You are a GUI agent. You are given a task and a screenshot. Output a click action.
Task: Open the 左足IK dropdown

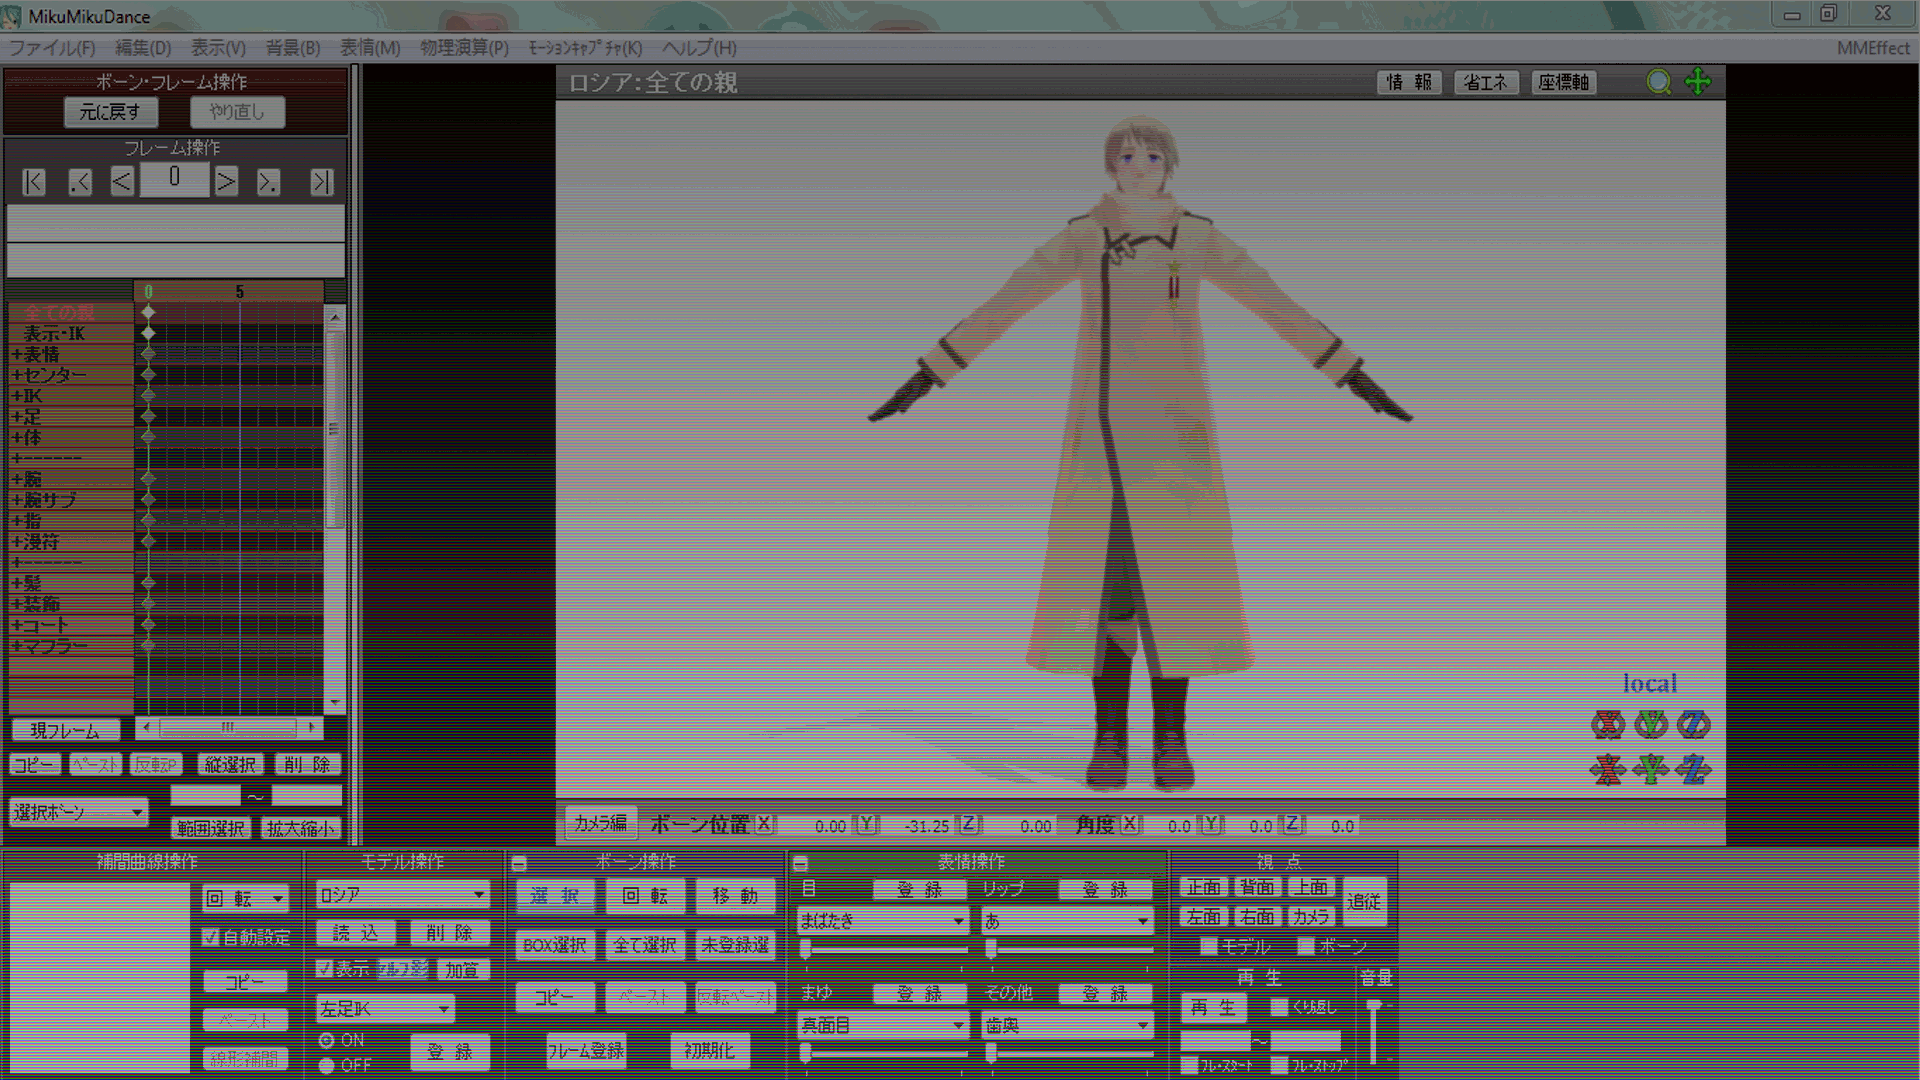pyautogui.click(x=385, y=1009)
